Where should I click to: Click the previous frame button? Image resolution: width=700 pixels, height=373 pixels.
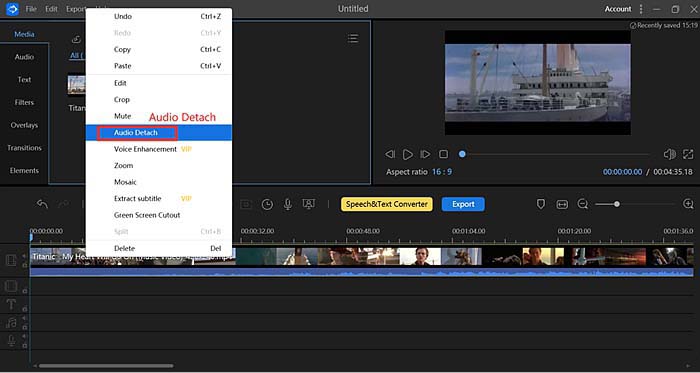(390, 154)
